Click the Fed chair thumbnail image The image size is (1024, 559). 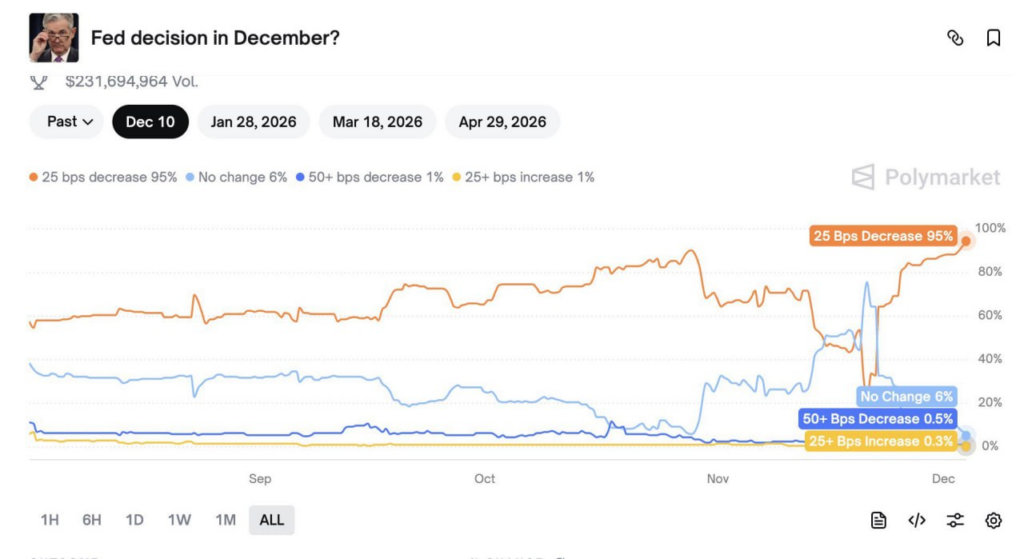(54, 38)
